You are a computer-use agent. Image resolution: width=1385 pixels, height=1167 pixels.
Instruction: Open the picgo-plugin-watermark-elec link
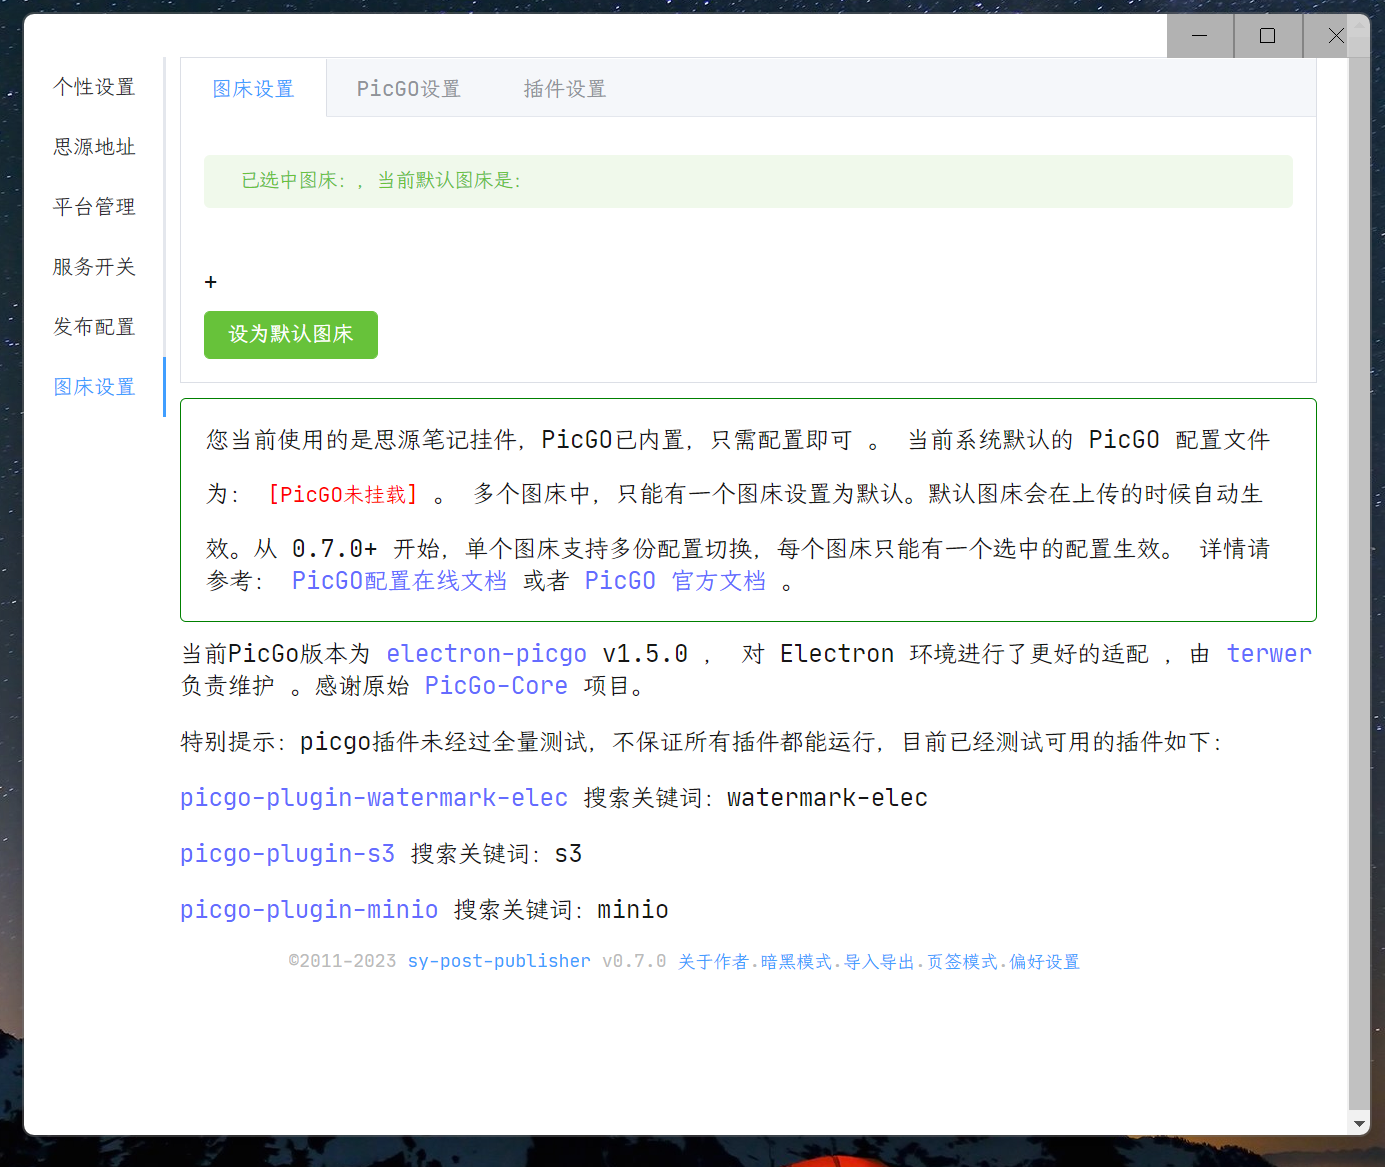373,798
